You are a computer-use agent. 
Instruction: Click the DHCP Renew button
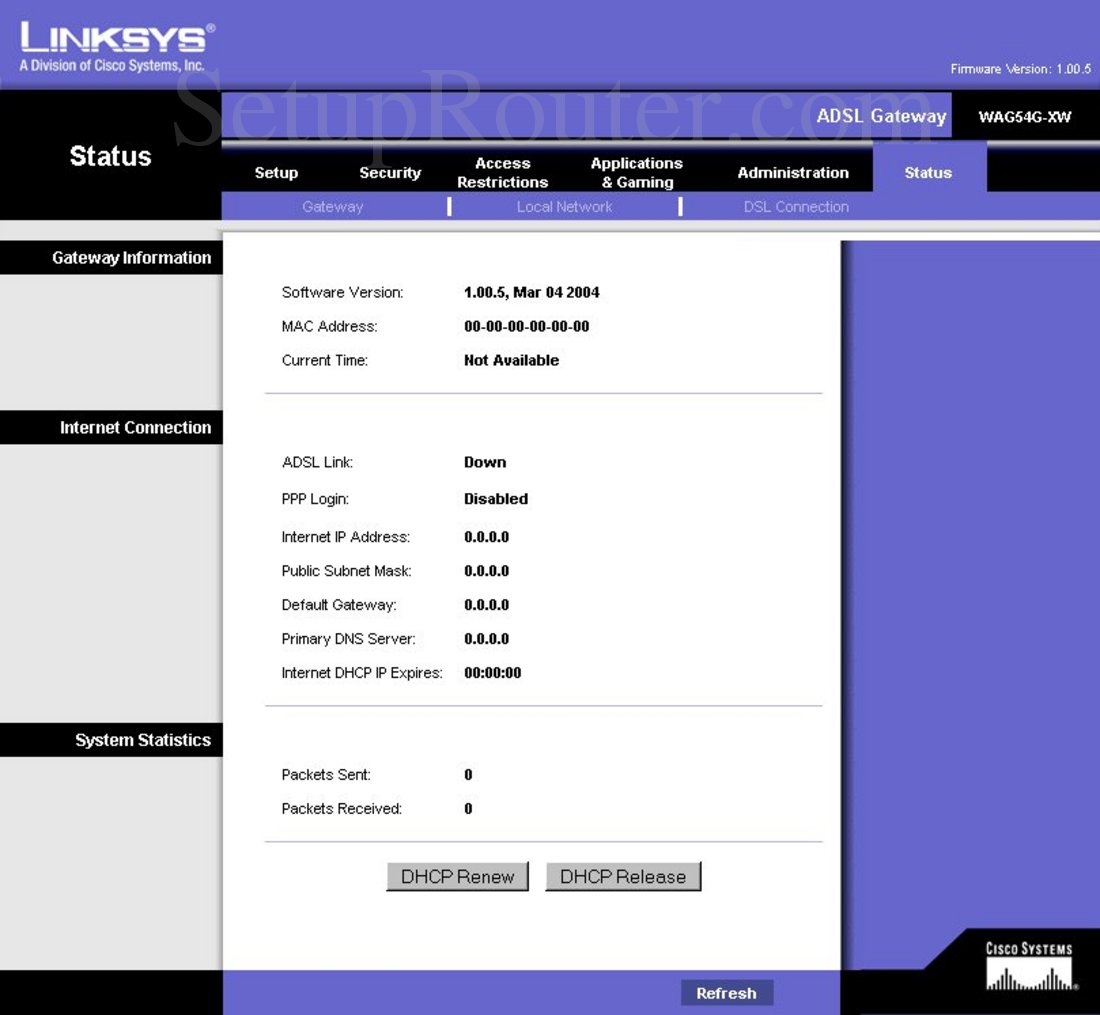[457, 876]
